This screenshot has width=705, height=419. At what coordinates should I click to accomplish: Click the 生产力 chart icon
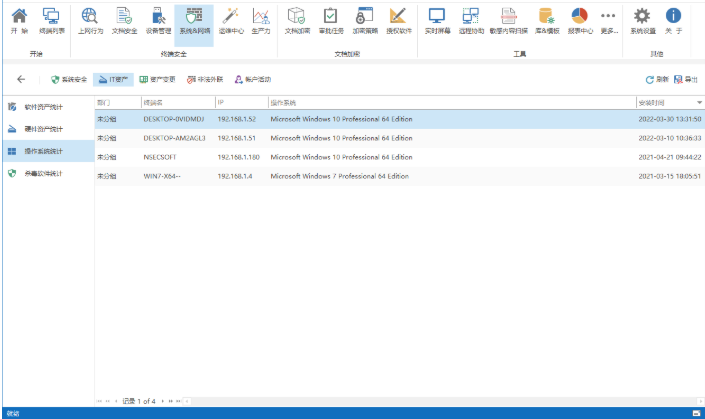[x=260, y=21]
